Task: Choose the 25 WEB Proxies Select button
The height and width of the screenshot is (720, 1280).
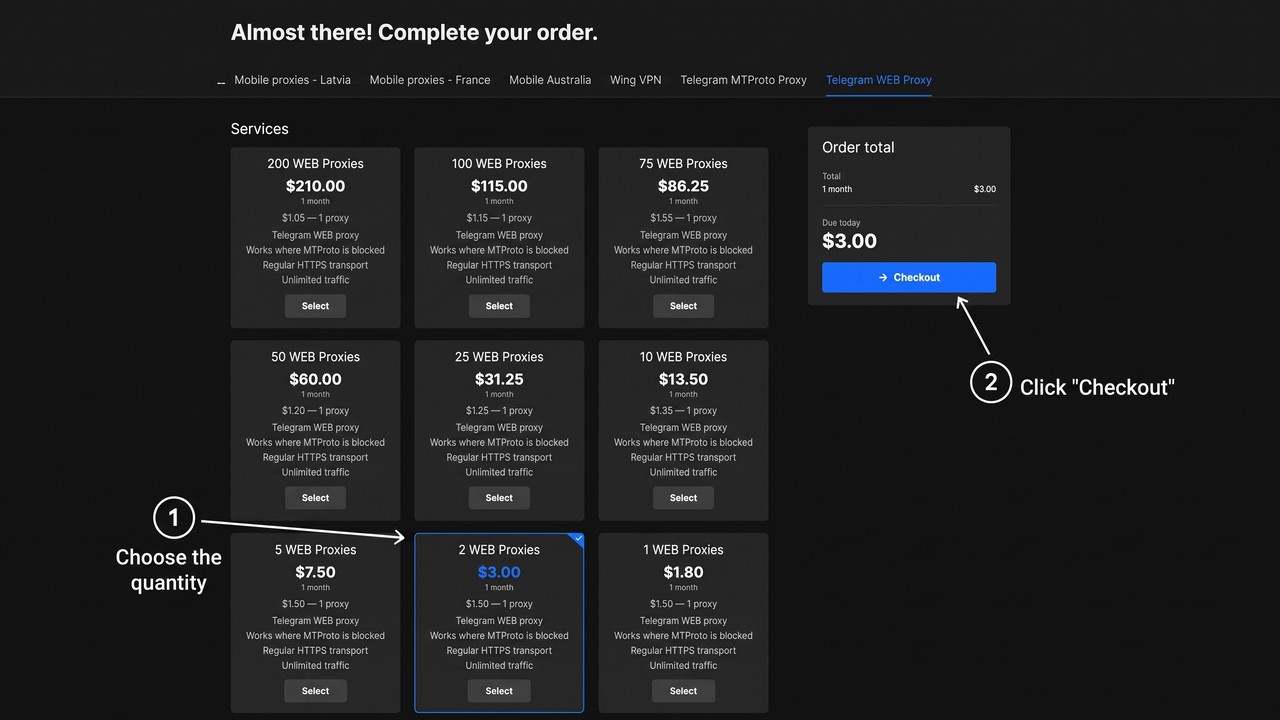Action: (x=499, y=498)
